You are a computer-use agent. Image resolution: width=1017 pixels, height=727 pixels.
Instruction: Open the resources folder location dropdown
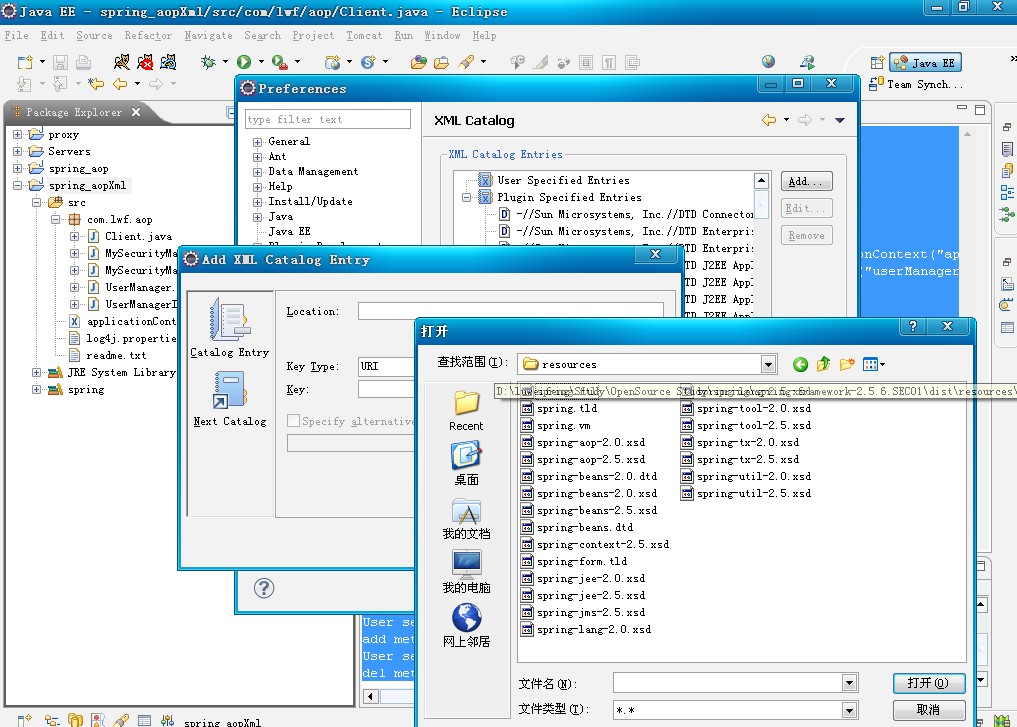click(767, 365)
